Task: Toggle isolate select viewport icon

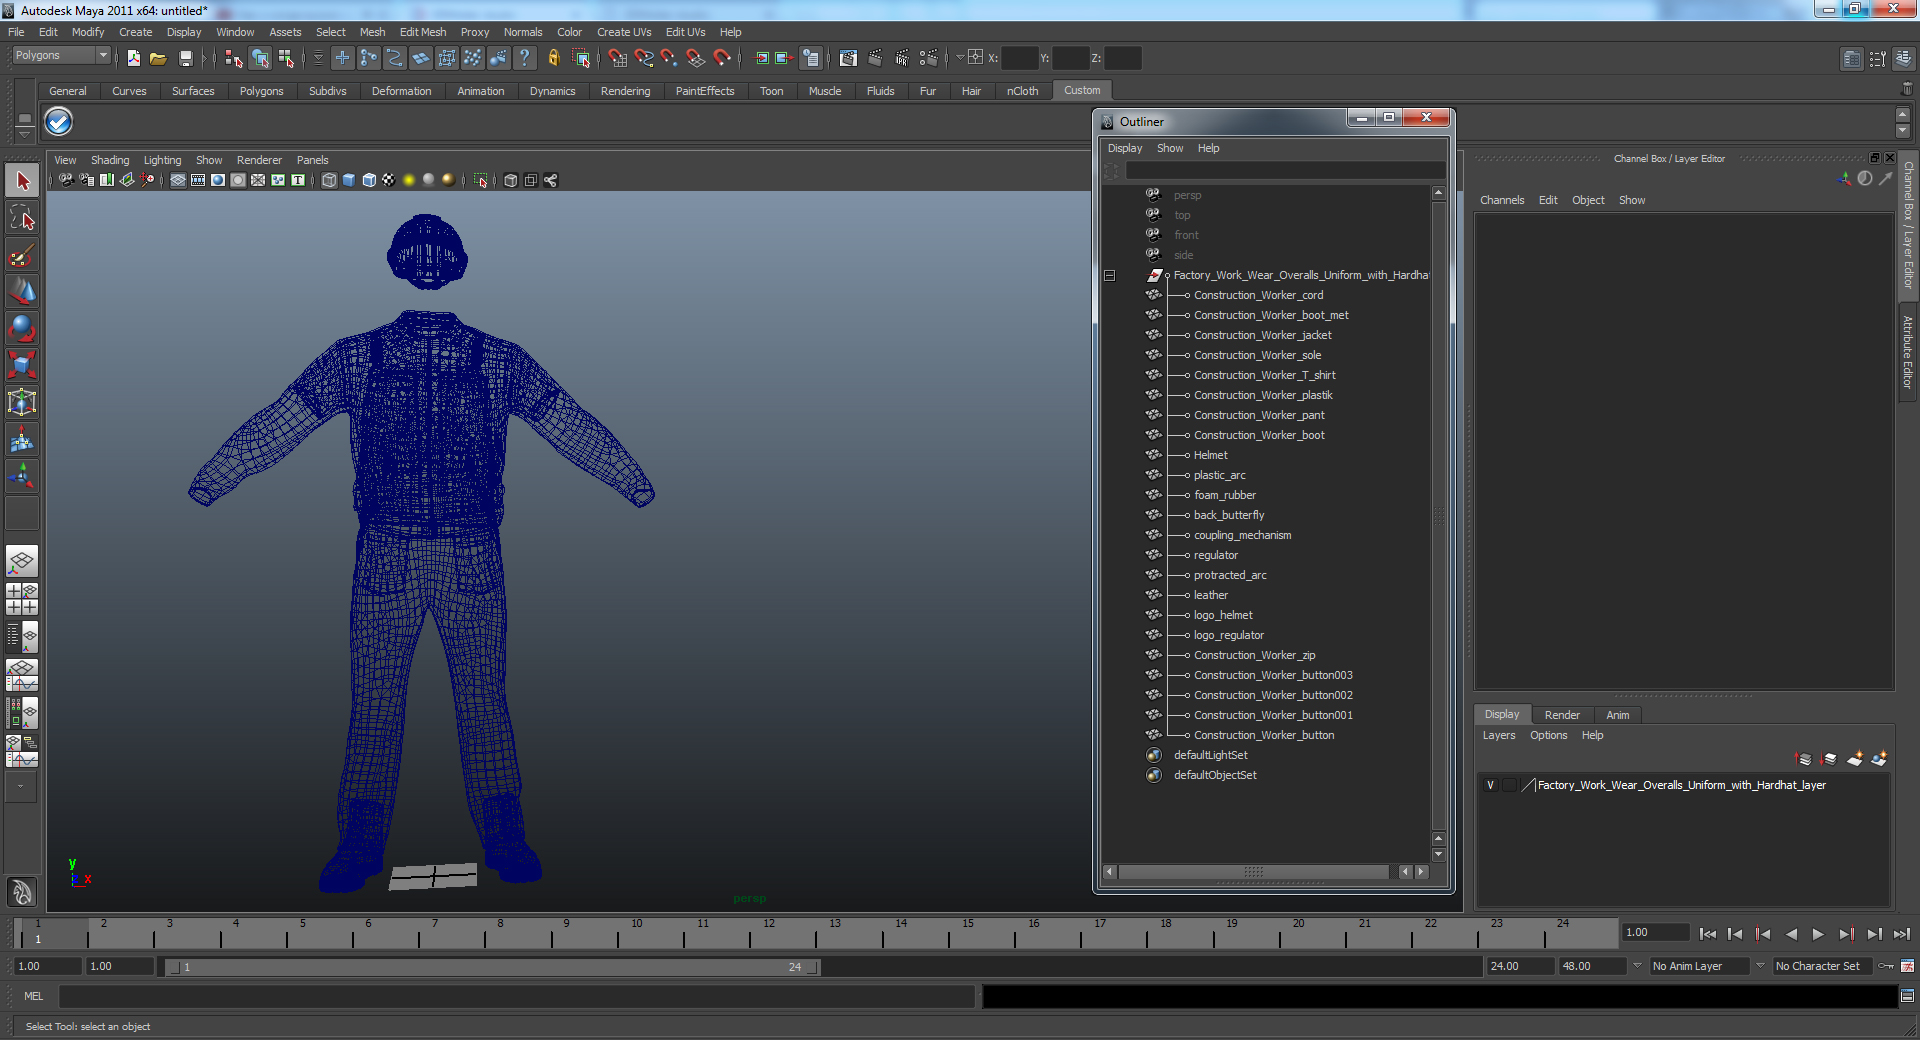Action: pos(480,180)
